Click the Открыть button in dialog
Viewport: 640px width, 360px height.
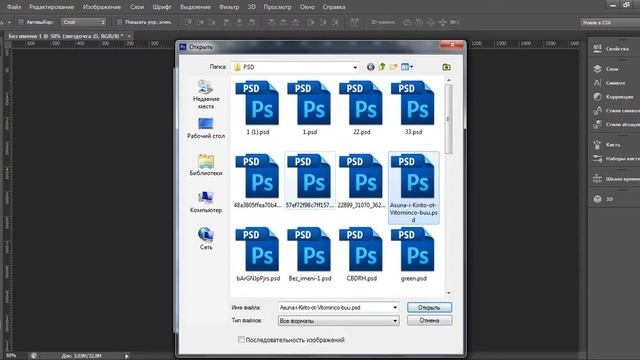429,307
